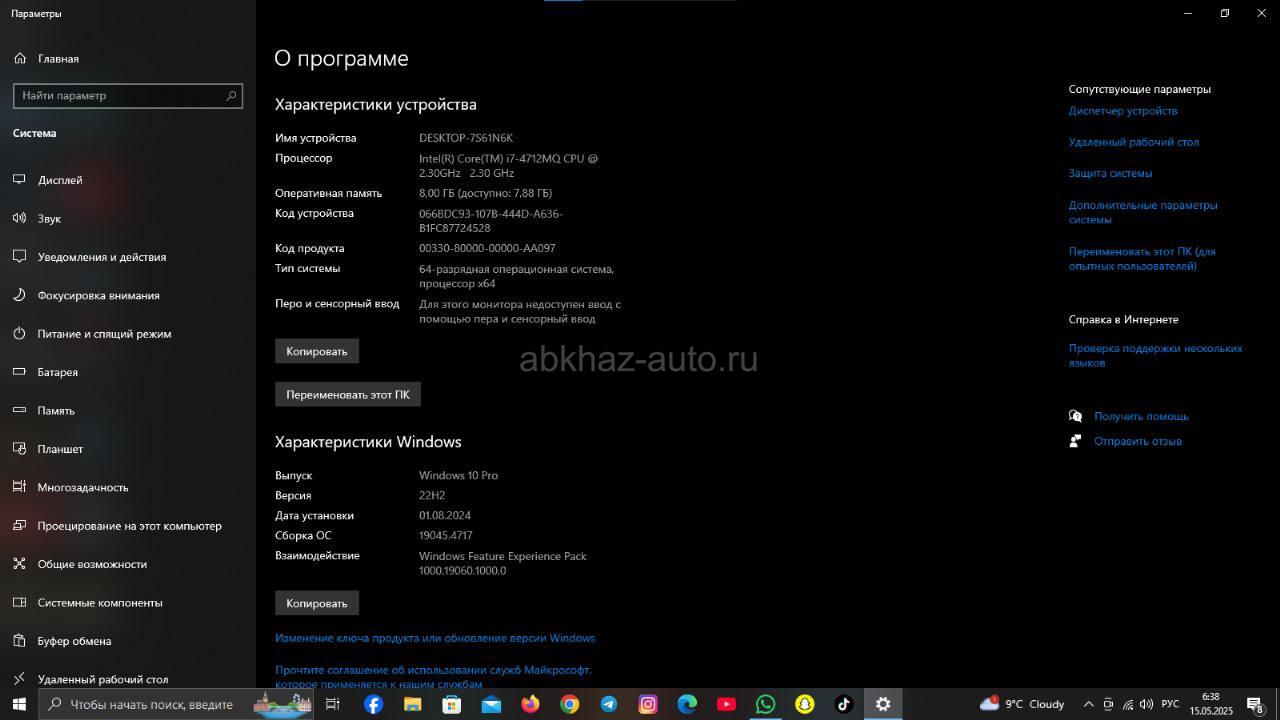Open Фокусировка внимания settings
1280x720 pixels.
pyautogui.click(x=98, y=295)
